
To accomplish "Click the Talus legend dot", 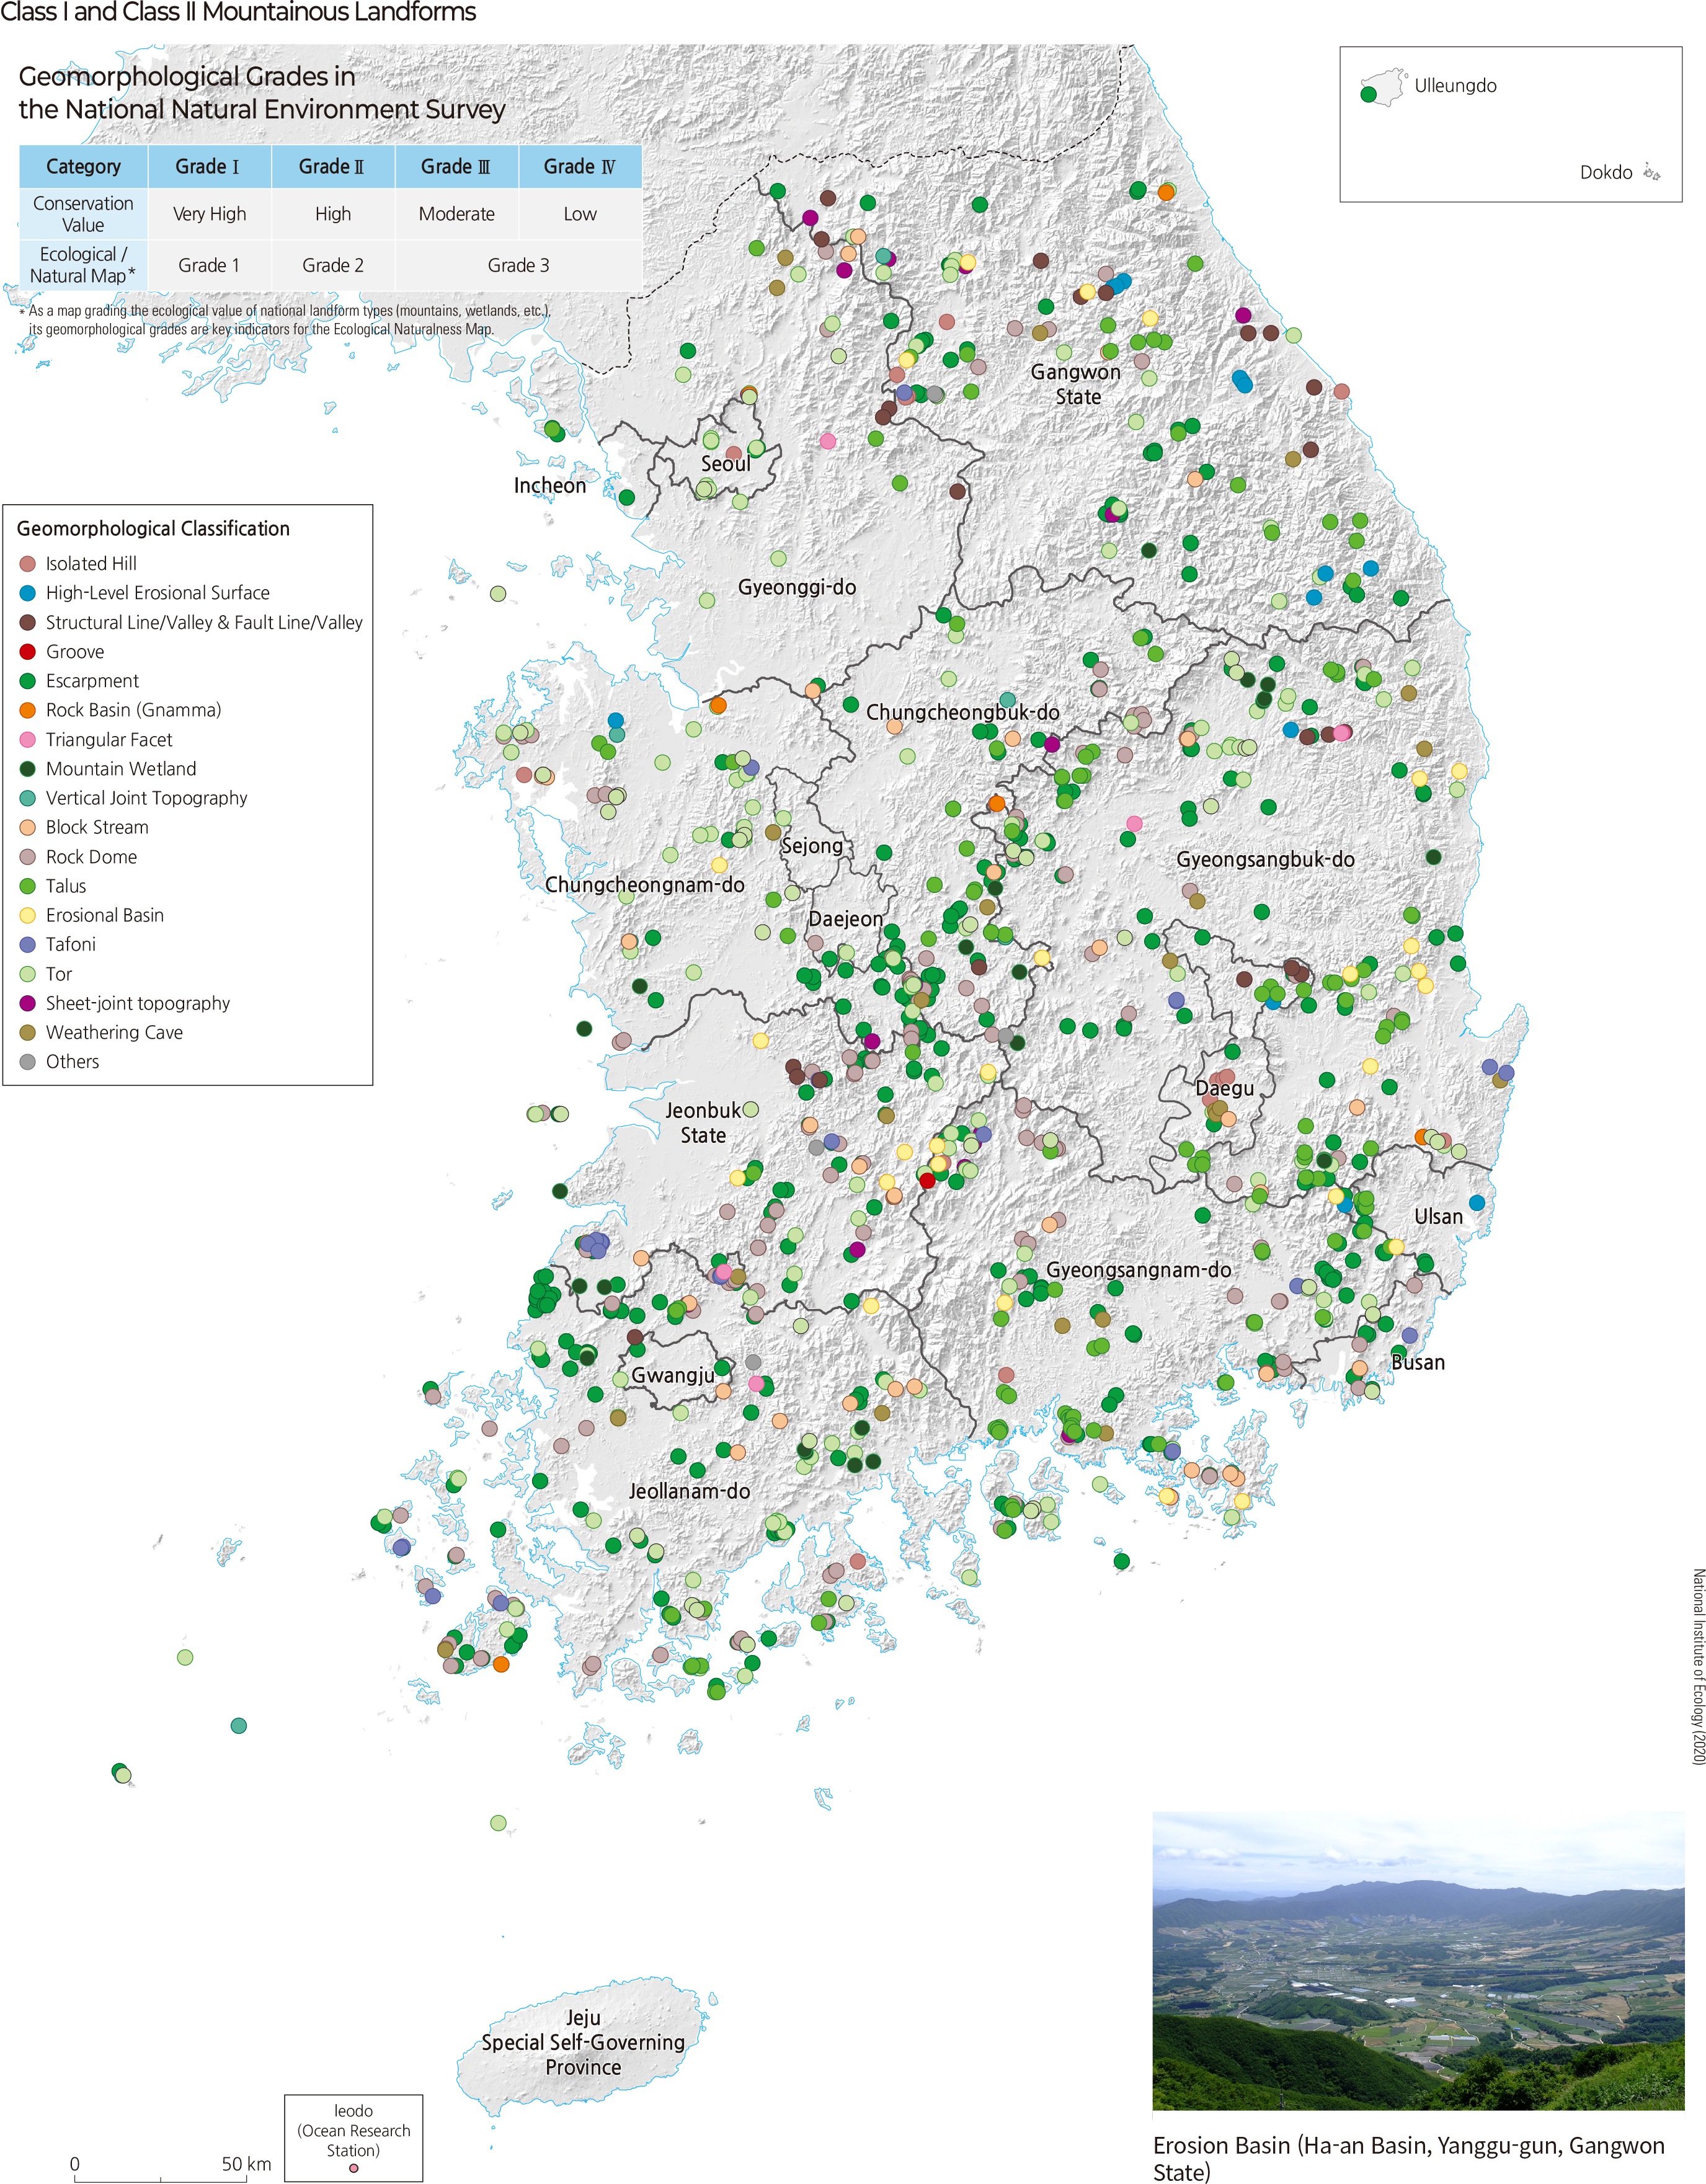I will 28,886.
